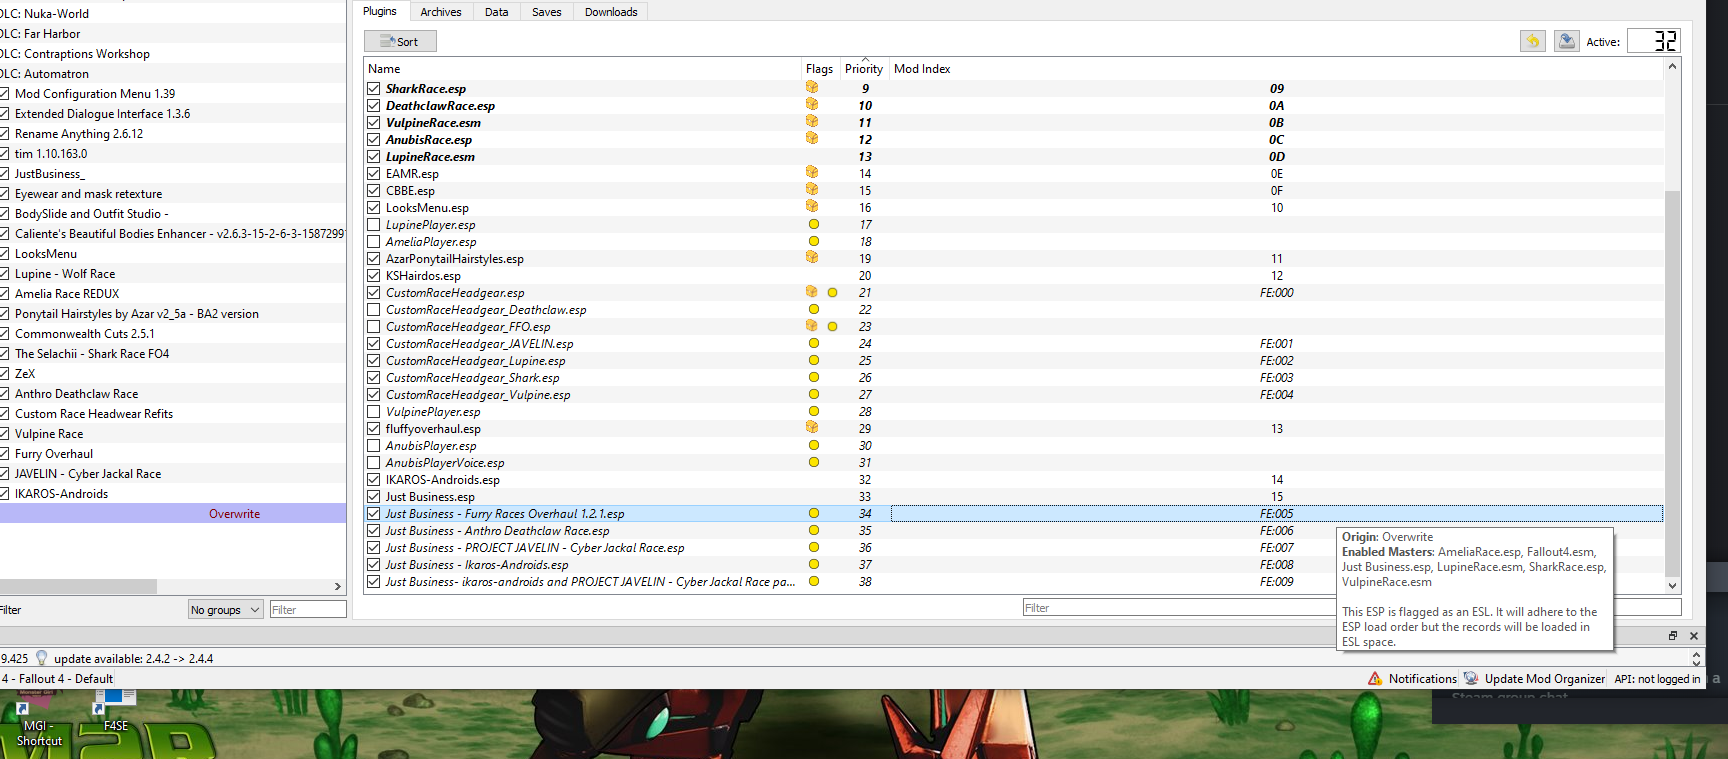Uncheck the SharkRace.esp plugin
The height and width of the screenshot is (759, 1728).
pos(374,88)
